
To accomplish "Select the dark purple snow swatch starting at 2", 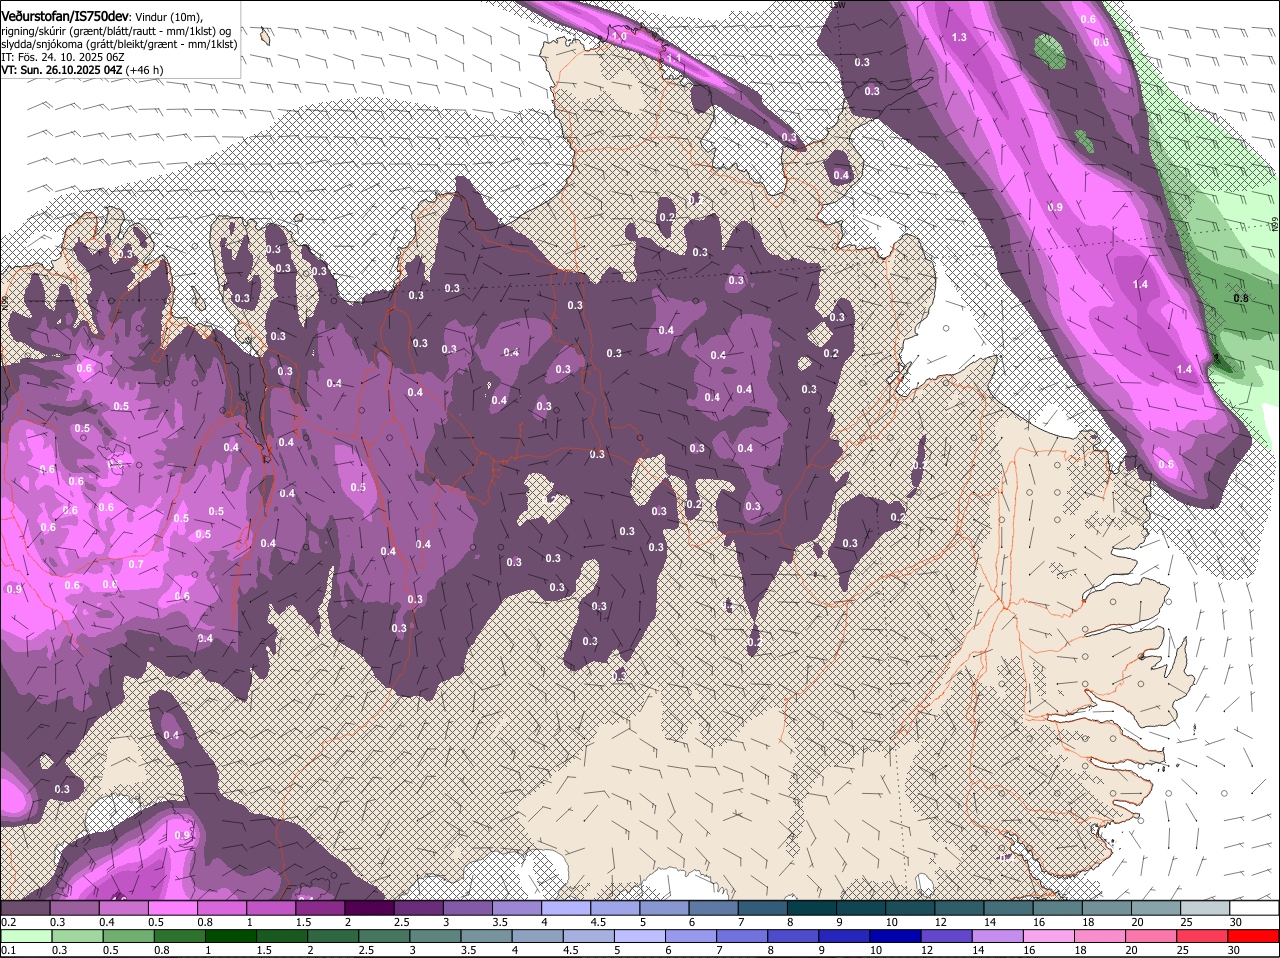I will coord(370,908).
